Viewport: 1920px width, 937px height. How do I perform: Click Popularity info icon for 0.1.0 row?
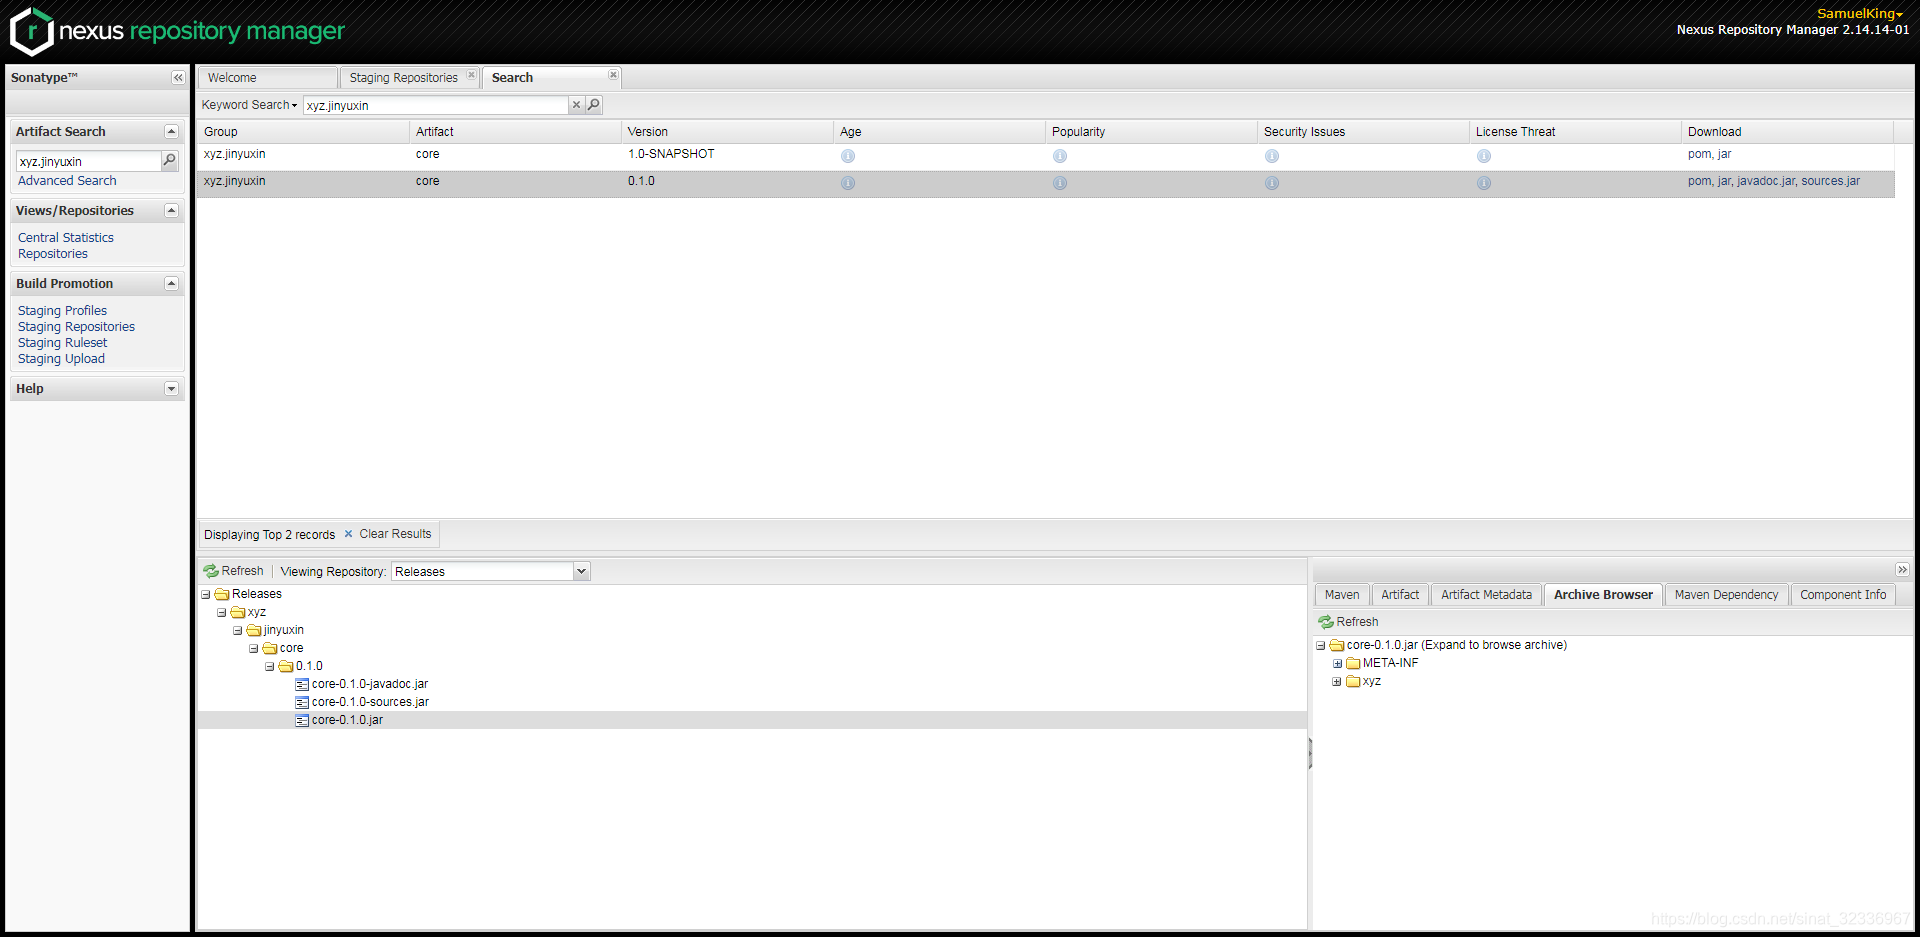1060,183
